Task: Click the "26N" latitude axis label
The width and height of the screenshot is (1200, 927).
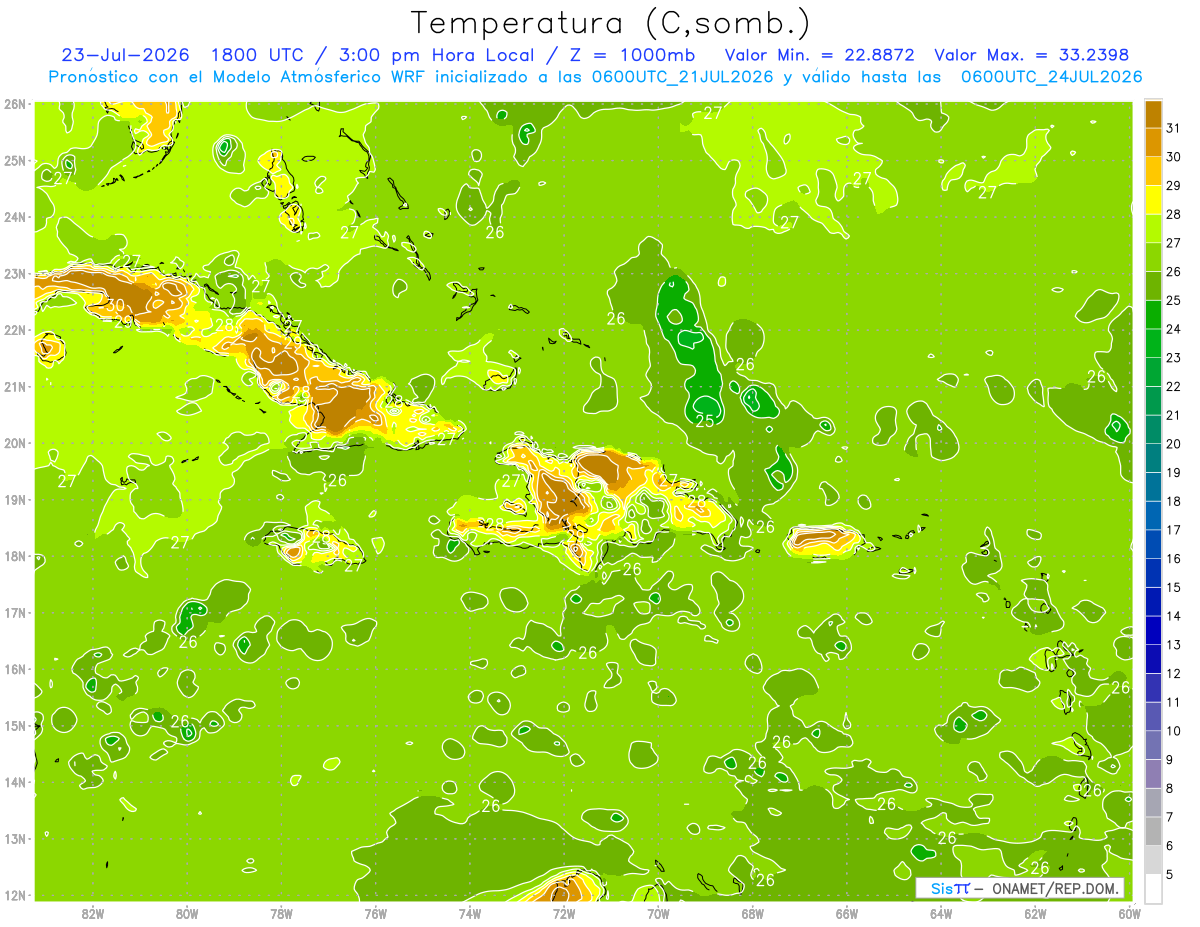Action: (x=14, y=104)
